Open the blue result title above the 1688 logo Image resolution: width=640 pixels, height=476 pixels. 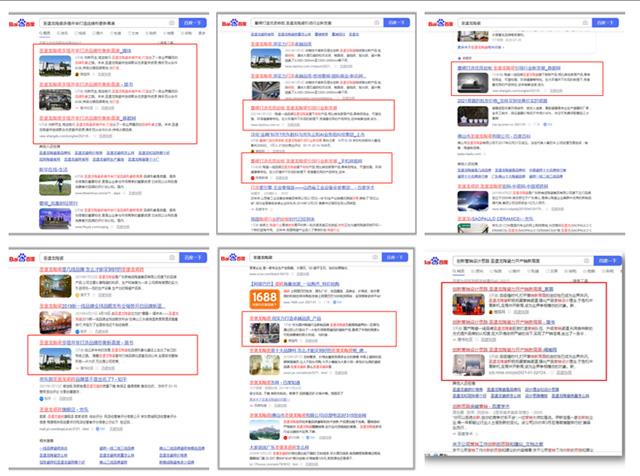pyautogui.click(x=294, y=284)
